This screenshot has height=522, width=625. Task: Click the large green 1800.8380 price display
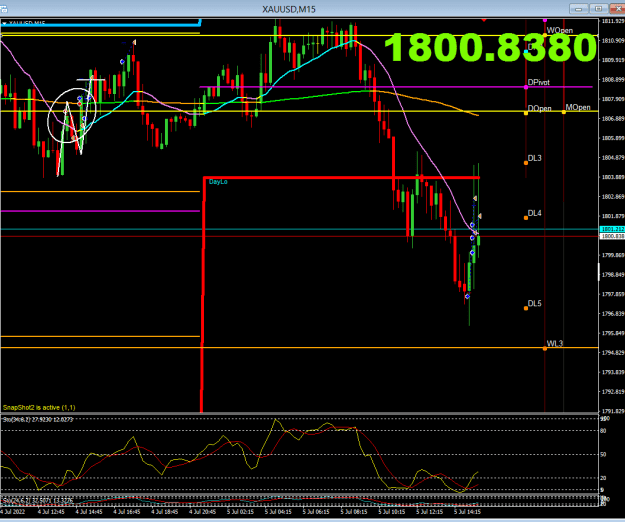491,47
